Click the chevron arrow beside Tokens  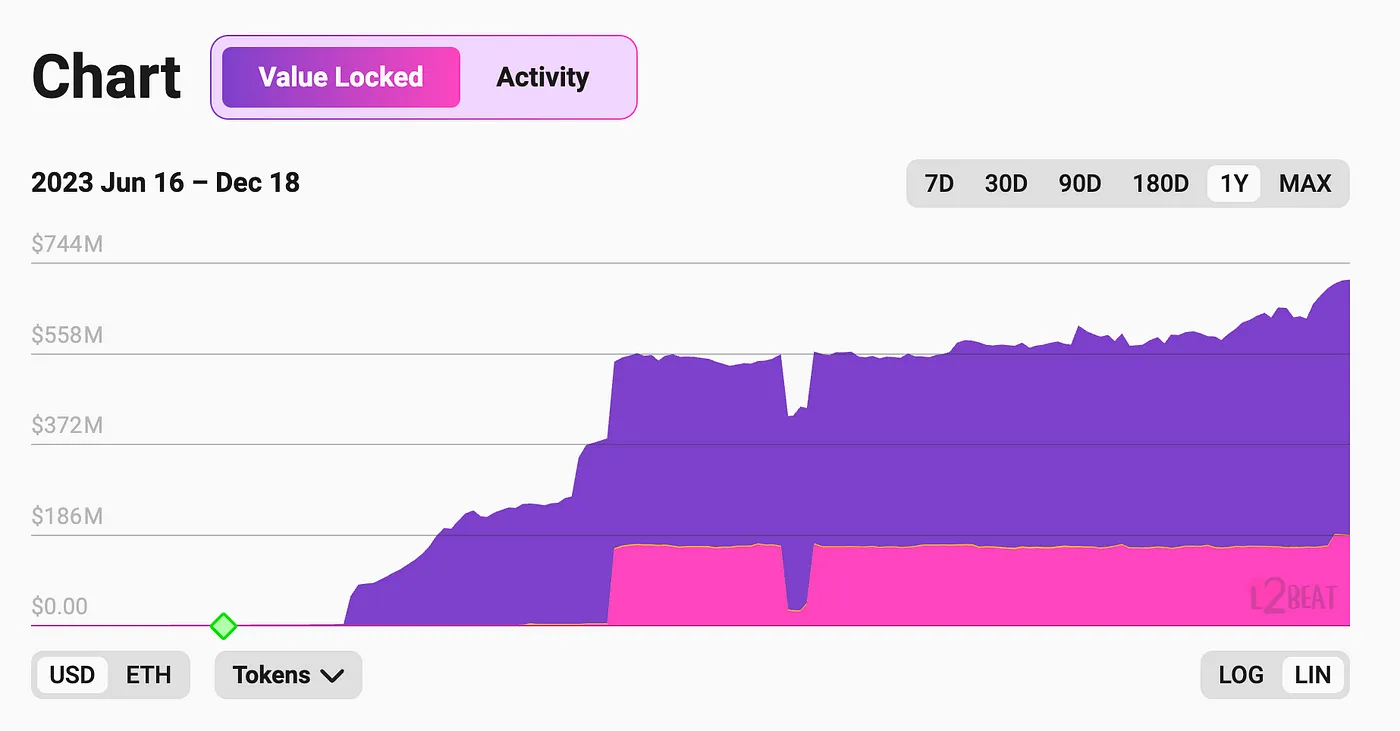[x=332, y=676]
